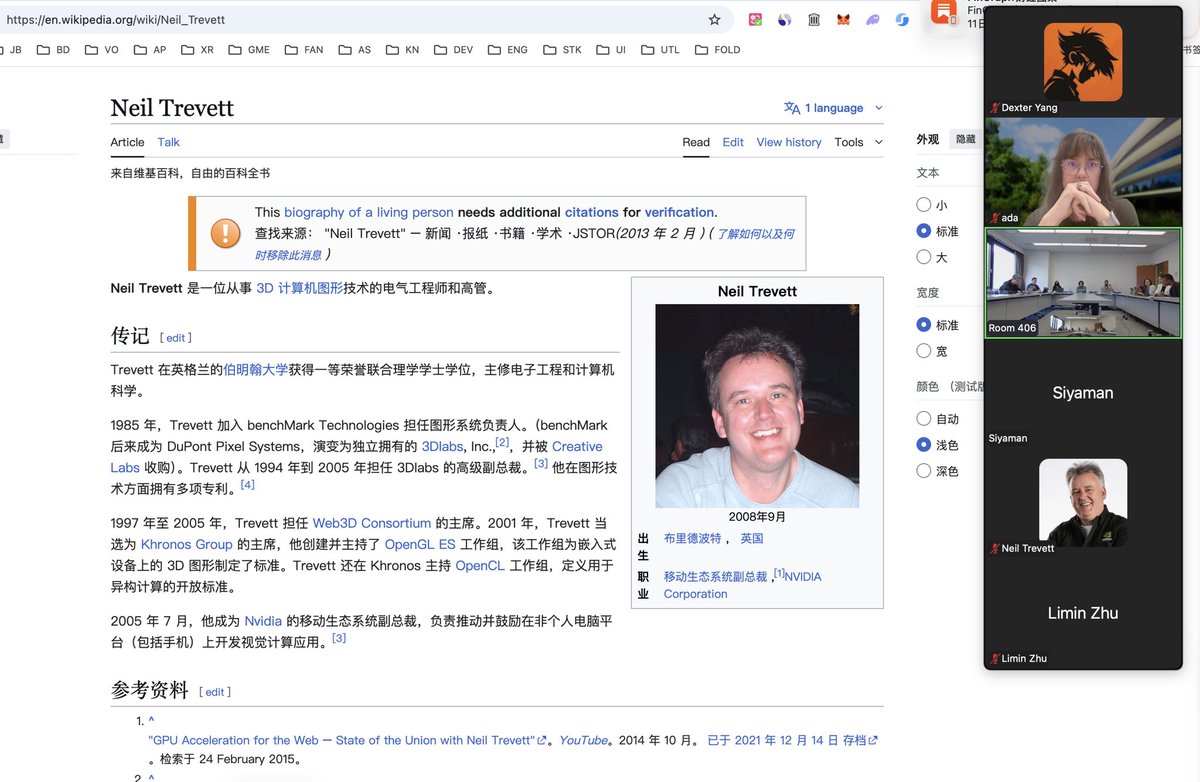Select the large (大) text size option
Screen dimensions: 1200x782
(x=924, y=257)
